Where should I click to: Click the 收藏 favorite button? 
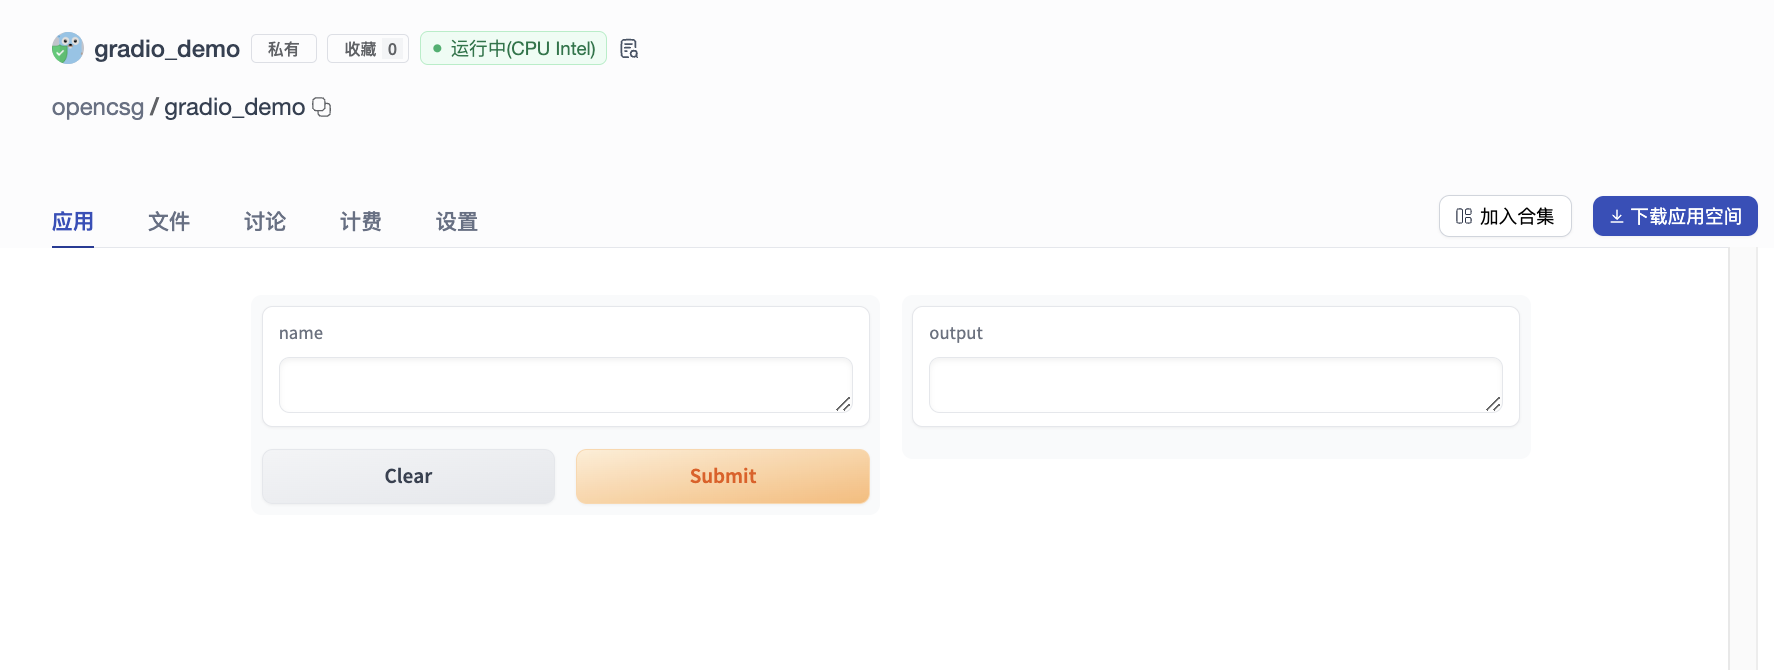pyautogui.click(x=367, y=49)
